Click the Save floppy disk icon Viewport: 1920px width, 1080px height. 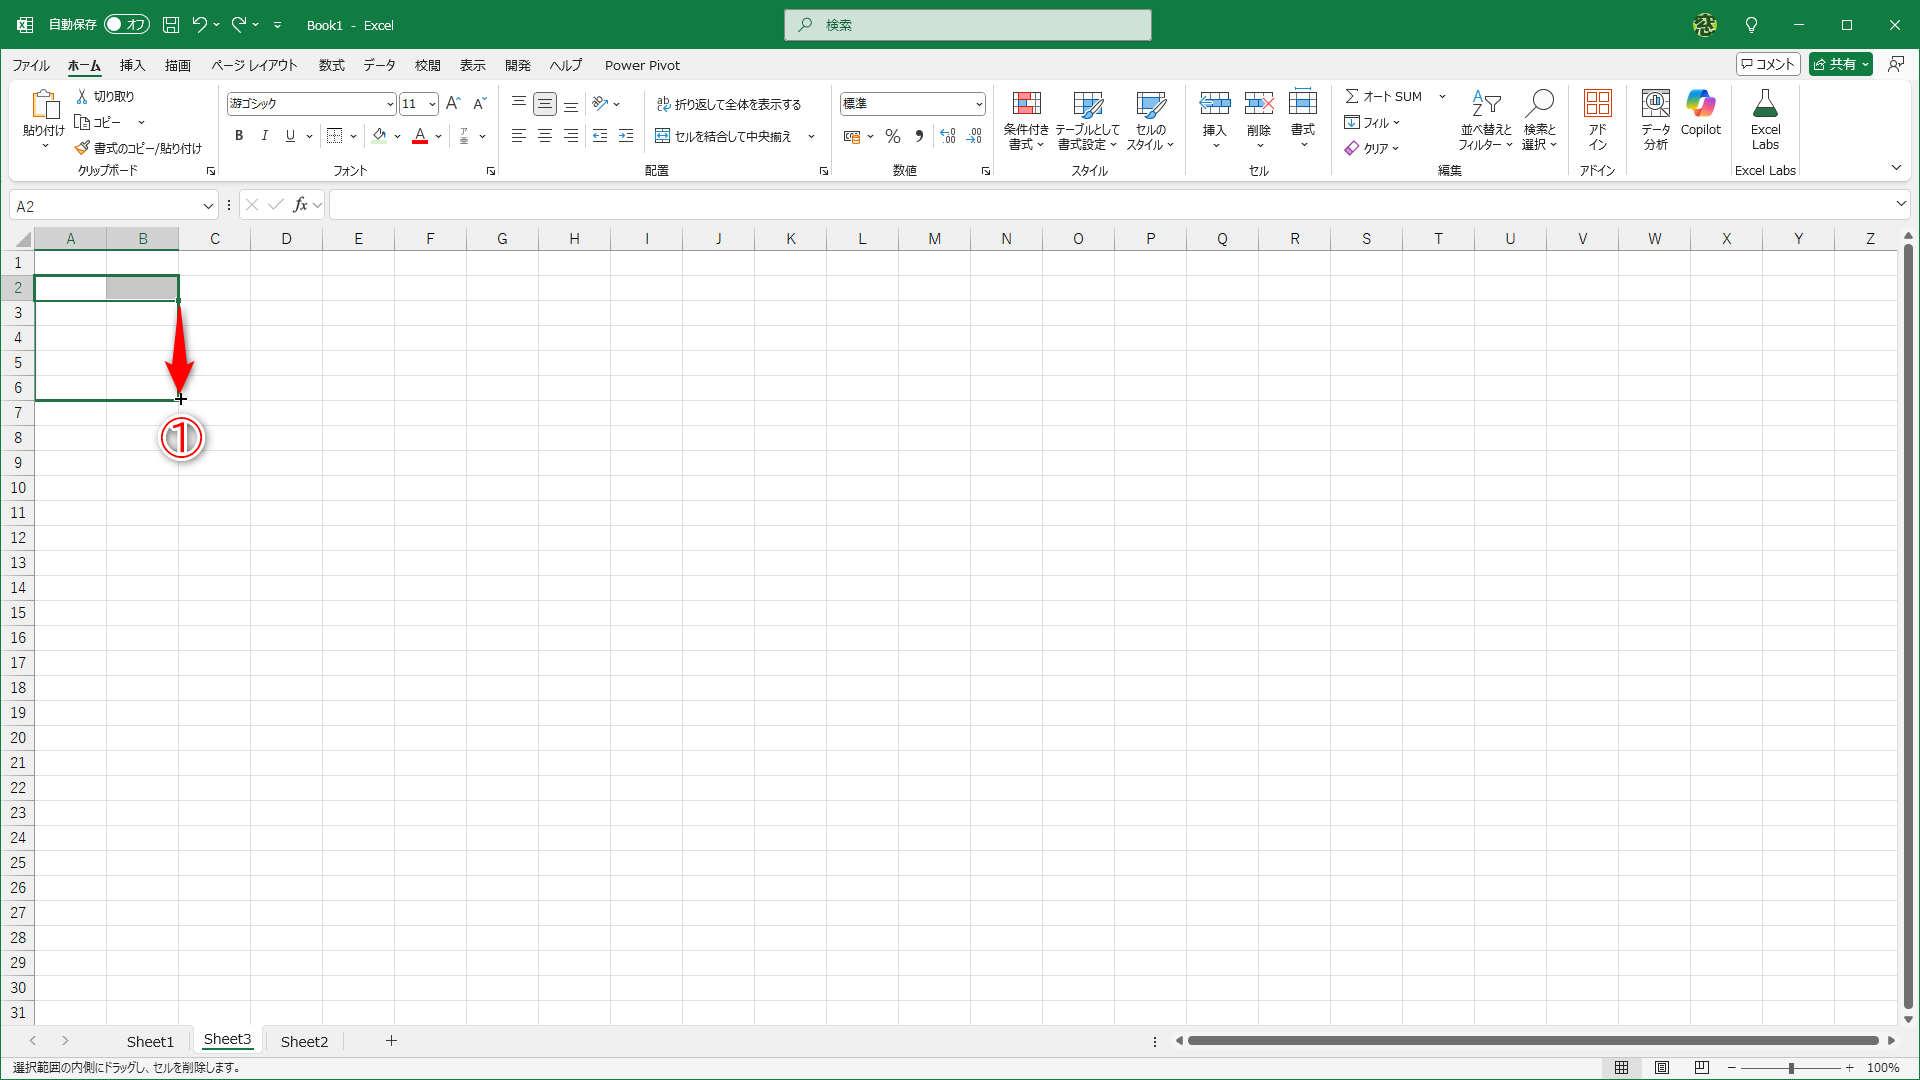(x=171, y=25)
